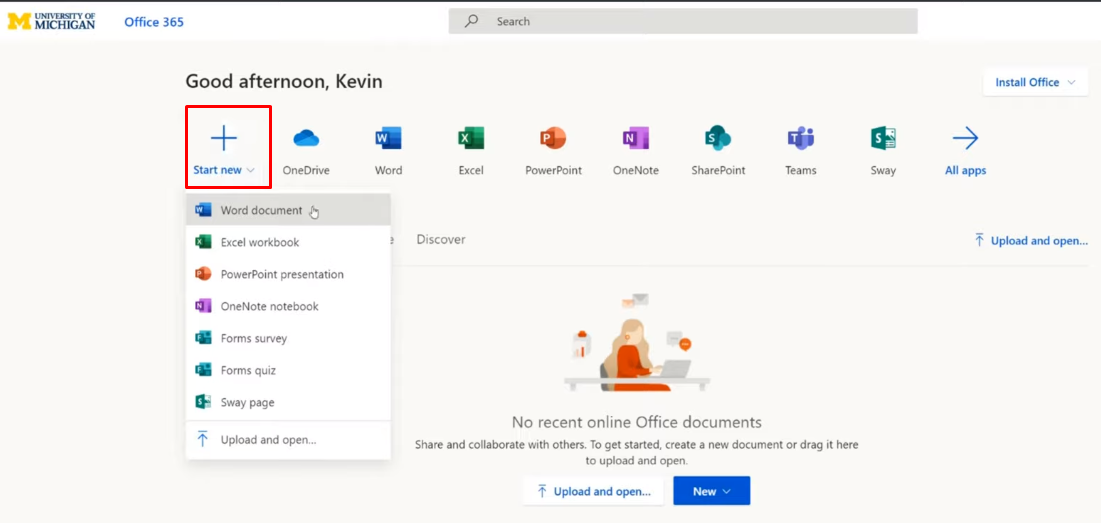Click the Upload and open button at bottom
Image resolution: width=1101 pixels, height=523 pixels.
(x=593, y=491)
